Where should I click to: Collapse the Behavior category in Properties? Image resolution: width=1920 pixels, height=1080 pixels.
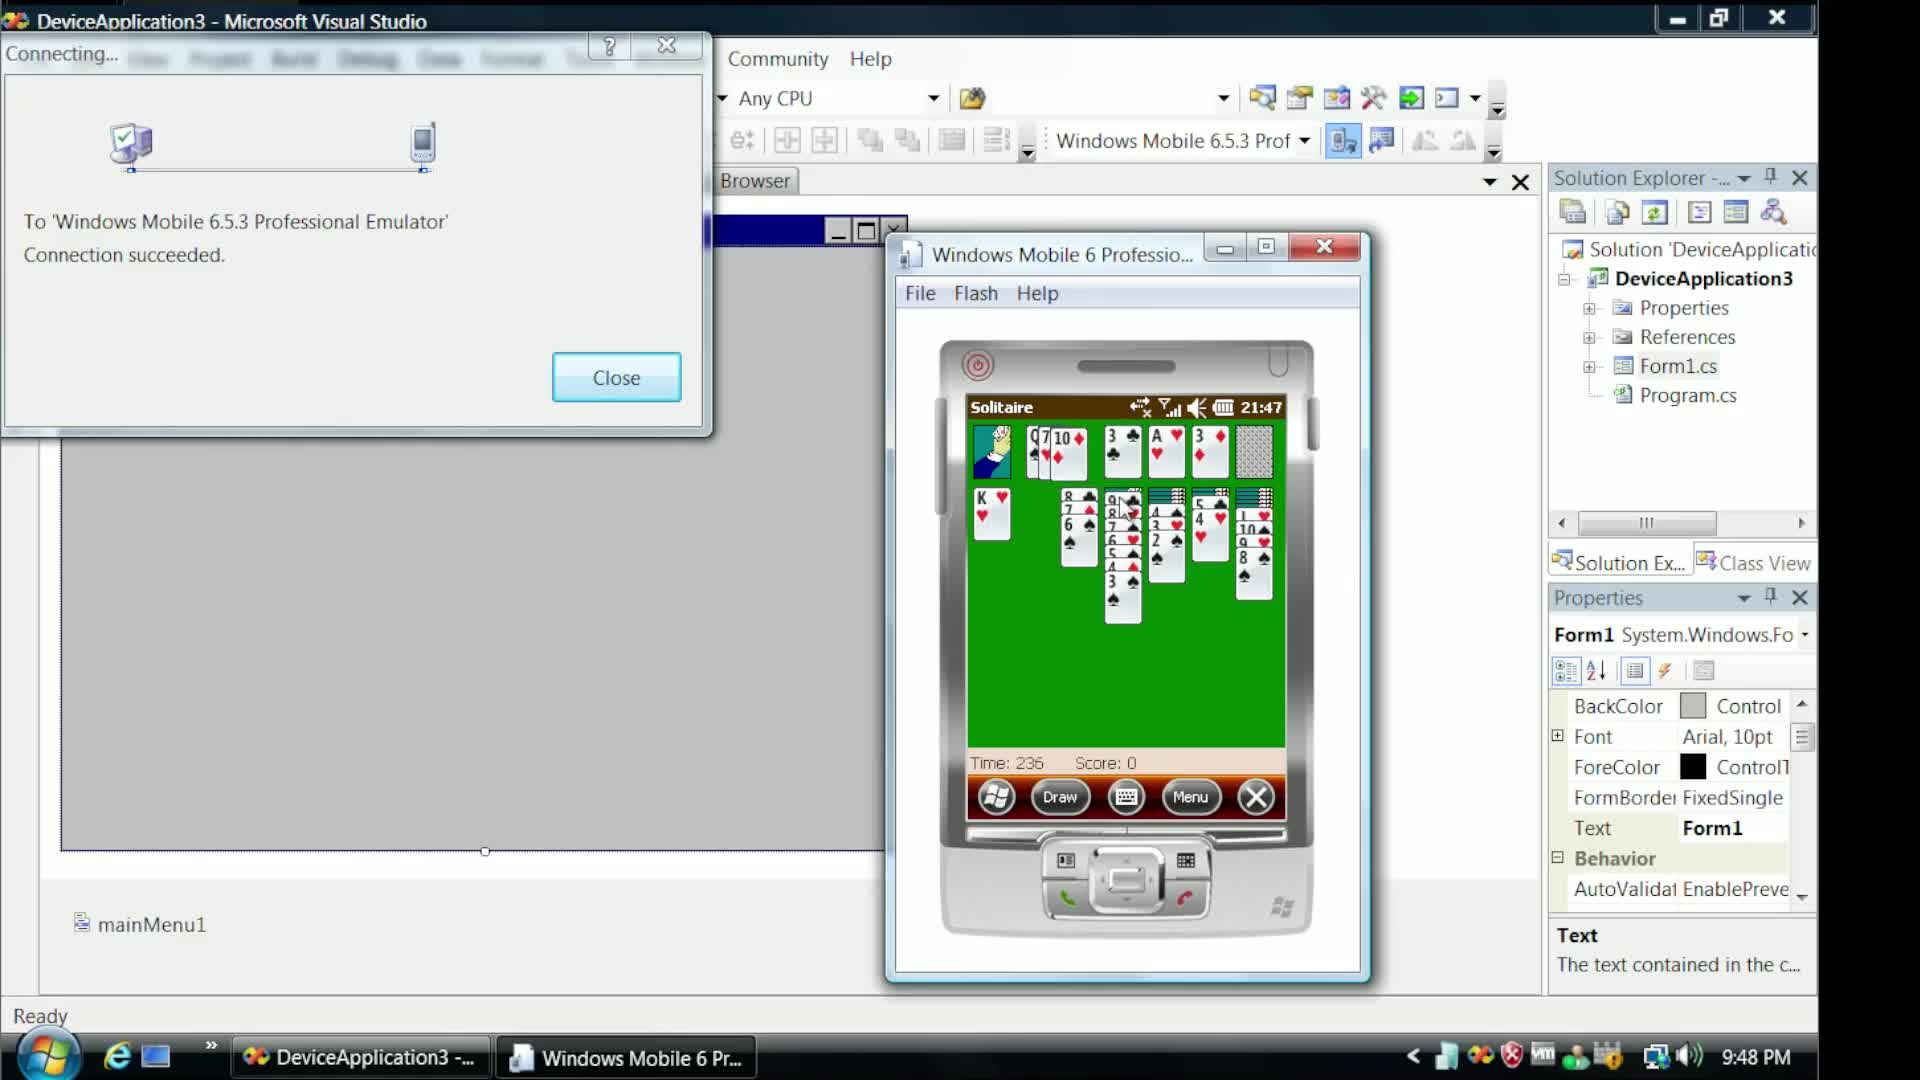pos(1557,858)
